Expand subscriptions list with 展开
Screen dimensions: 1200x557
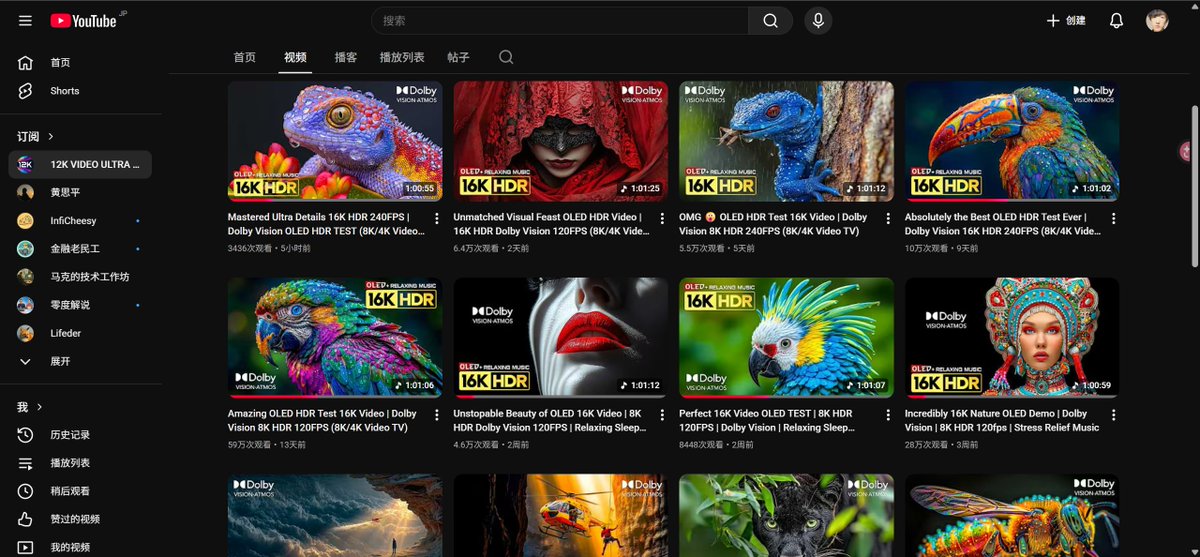click(80, 361)
